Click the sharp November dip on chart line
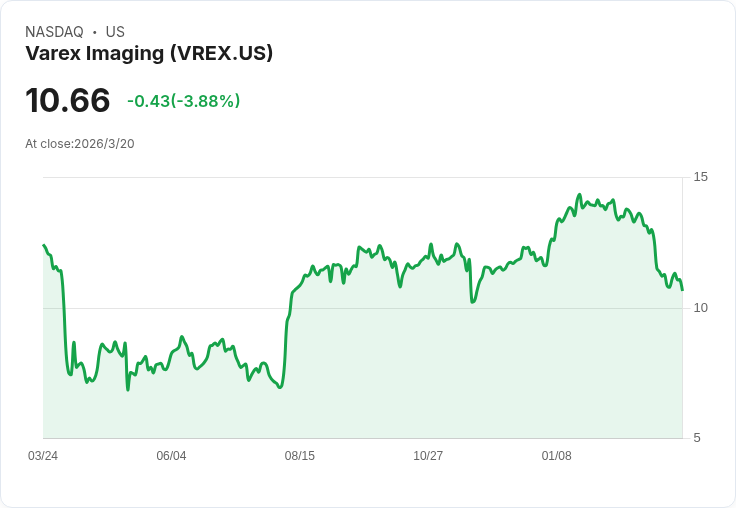 pos(472,302)
